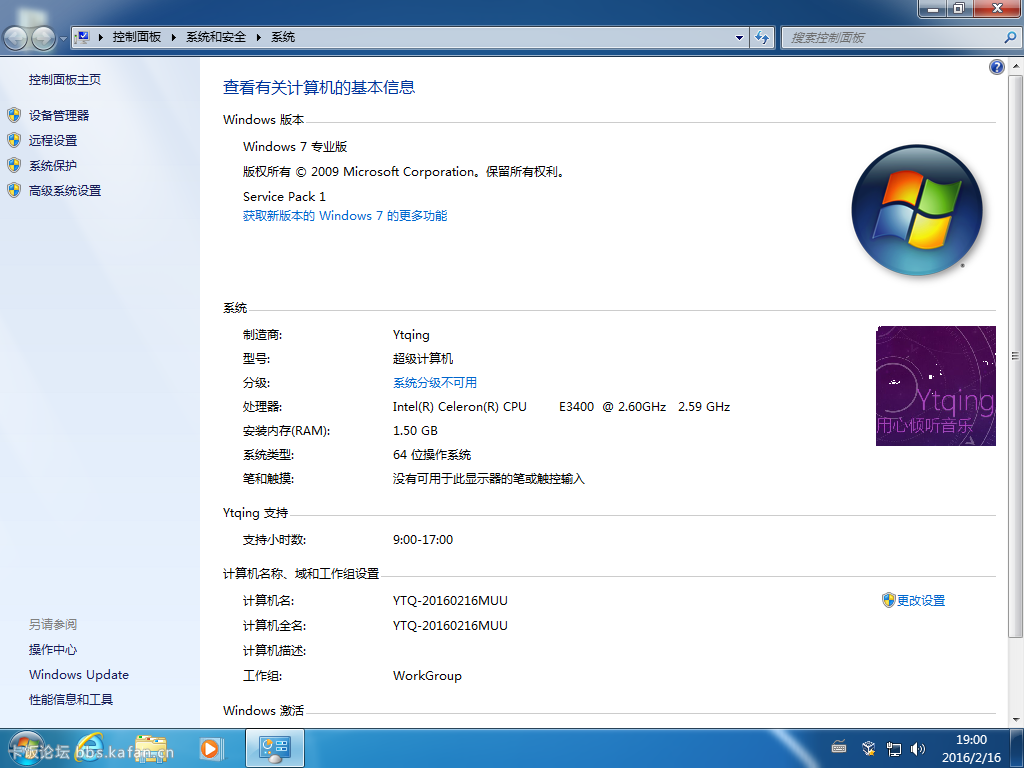The width and height of the screenshot is (1024, 768).
Task: Click the model value '超级计算机'
Action: point(423,359)
